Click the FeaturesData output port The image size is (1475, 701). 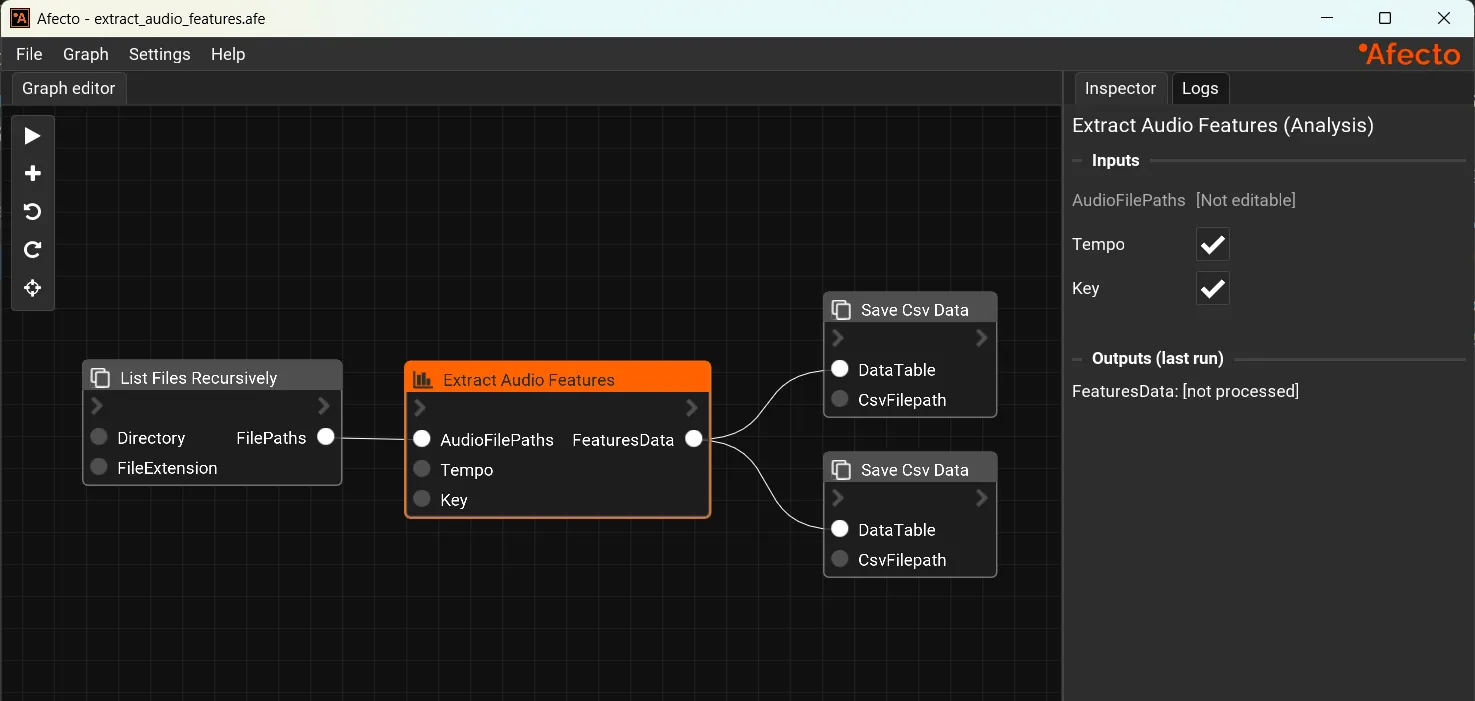[694, 439]
